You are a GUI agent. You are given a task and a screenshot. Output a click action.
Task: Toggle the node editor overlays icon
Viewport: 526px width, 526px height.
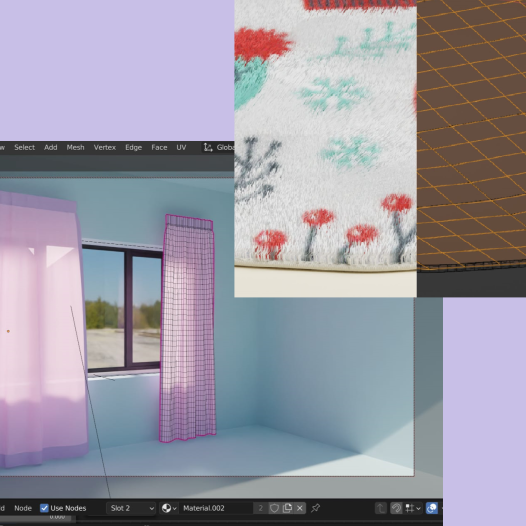432,508
